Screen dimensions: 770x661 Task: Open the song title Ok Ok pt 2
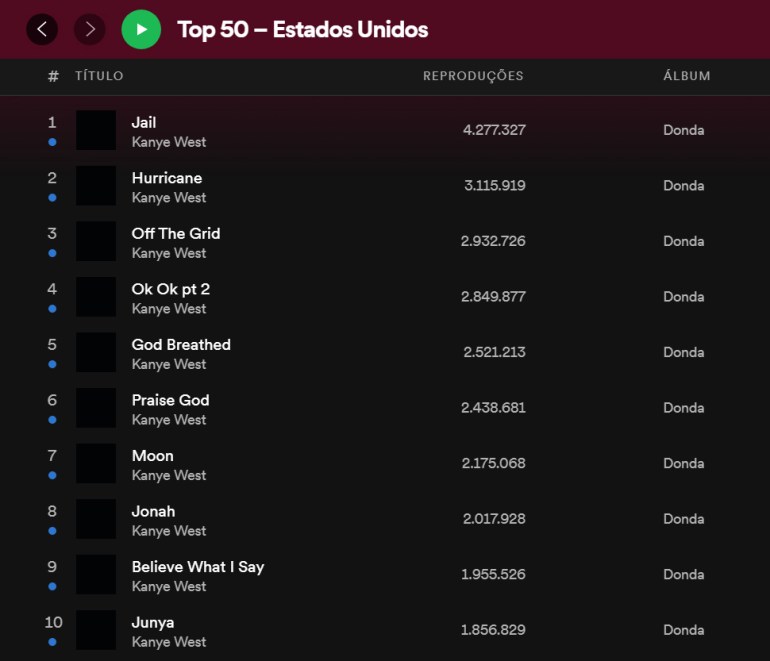[x=170, y=289]
